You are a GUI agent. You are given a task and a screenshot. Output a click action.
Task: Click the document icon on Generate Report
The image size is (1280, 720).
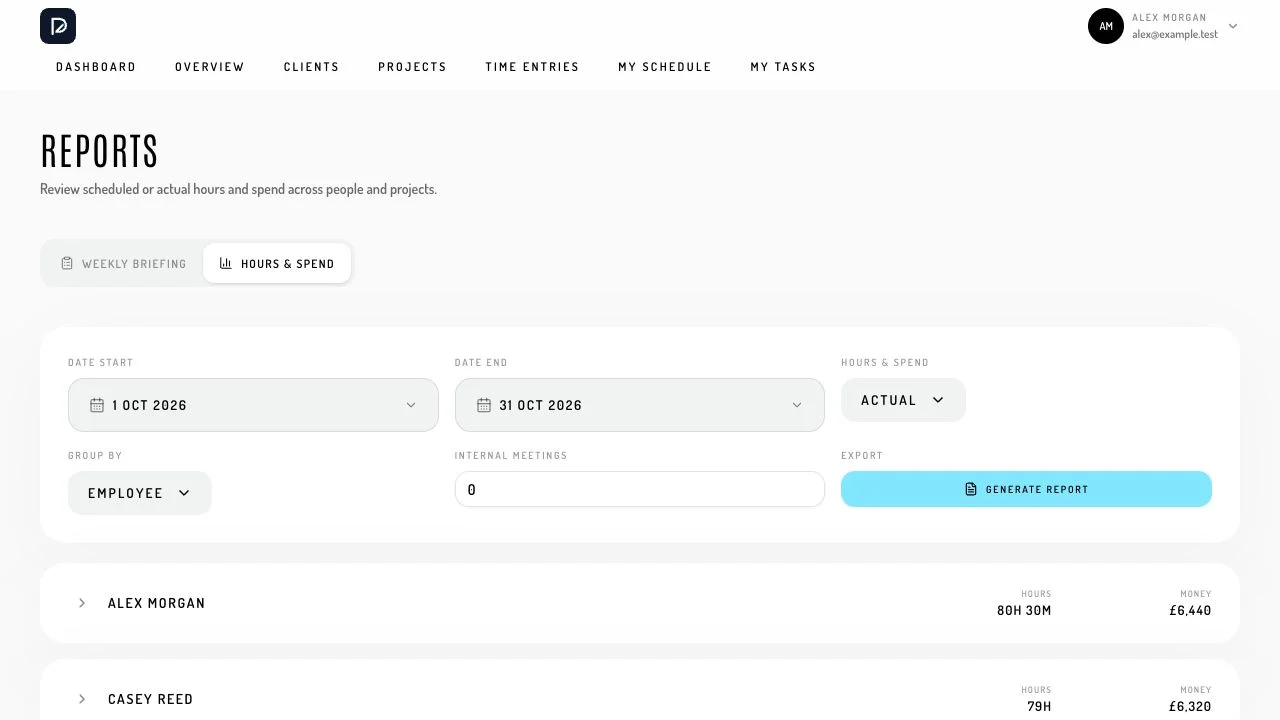pyautogui.click(x=971, y=489)
